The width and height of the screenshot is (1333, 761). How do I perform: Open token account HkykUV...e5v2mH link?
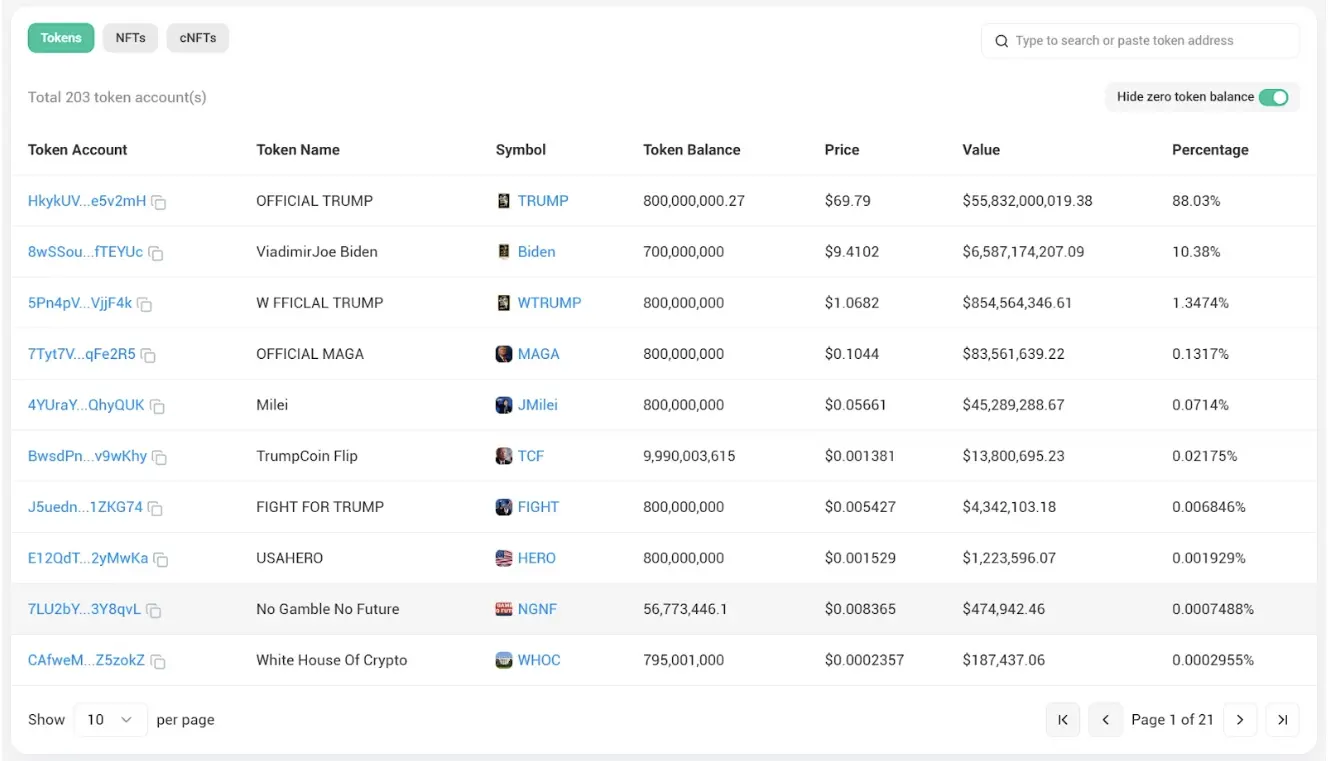click(x=87, y=201)
